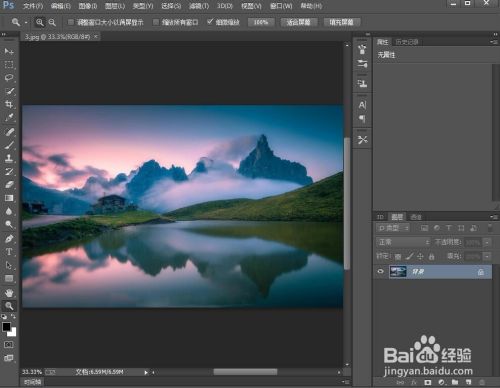Switch to the Channels tab

(x=416, y=217)
